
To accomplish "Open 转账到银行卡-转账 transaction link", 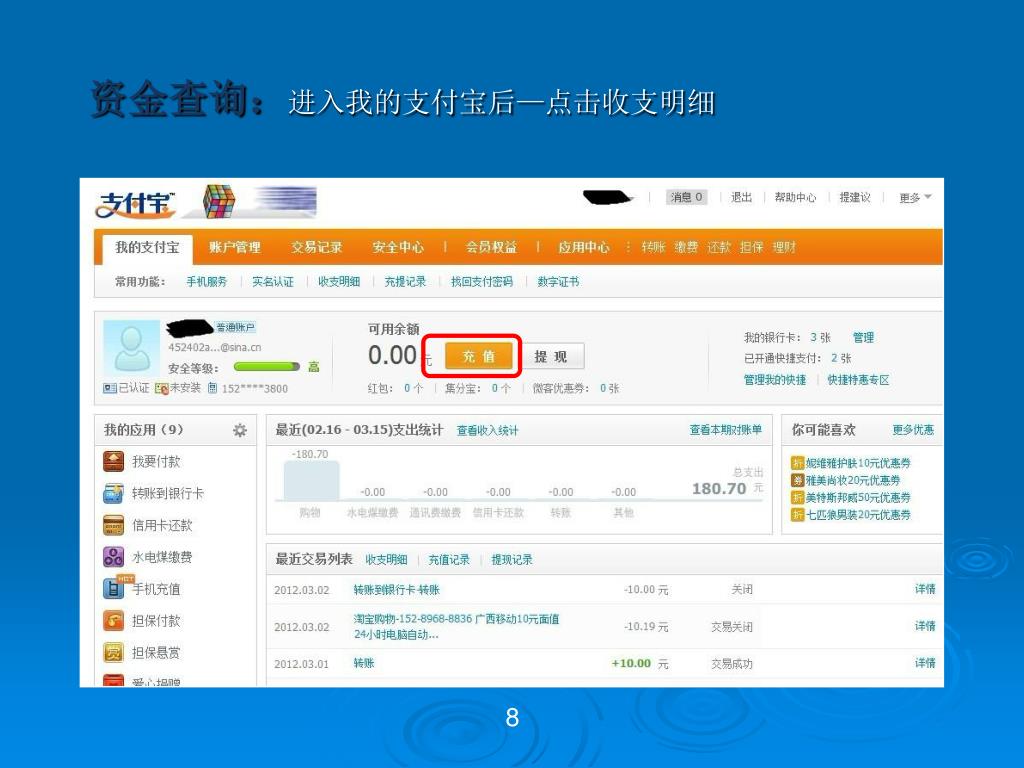I will [396, 590].
